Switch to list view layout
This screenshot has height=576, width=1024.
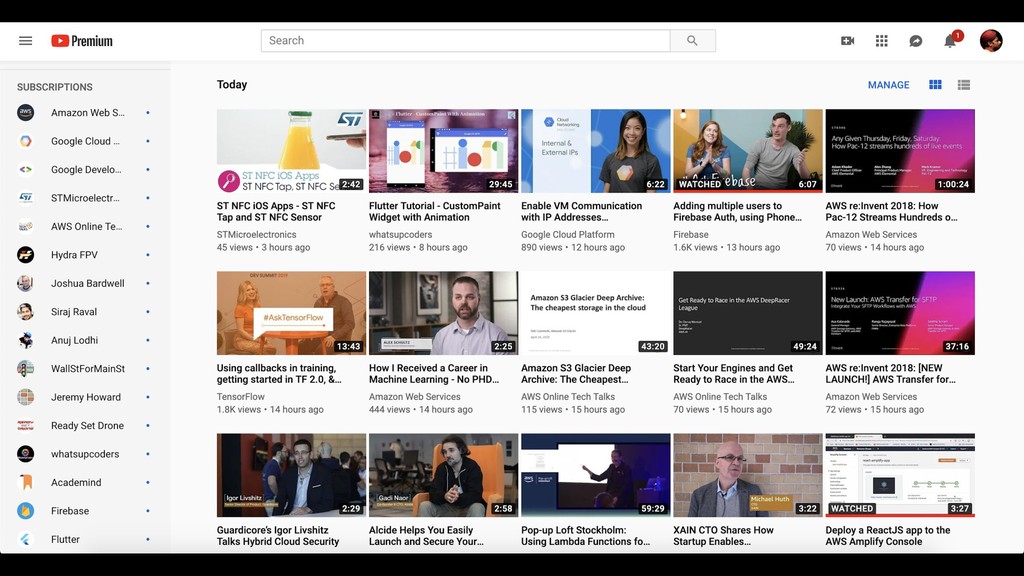point(964,85)
